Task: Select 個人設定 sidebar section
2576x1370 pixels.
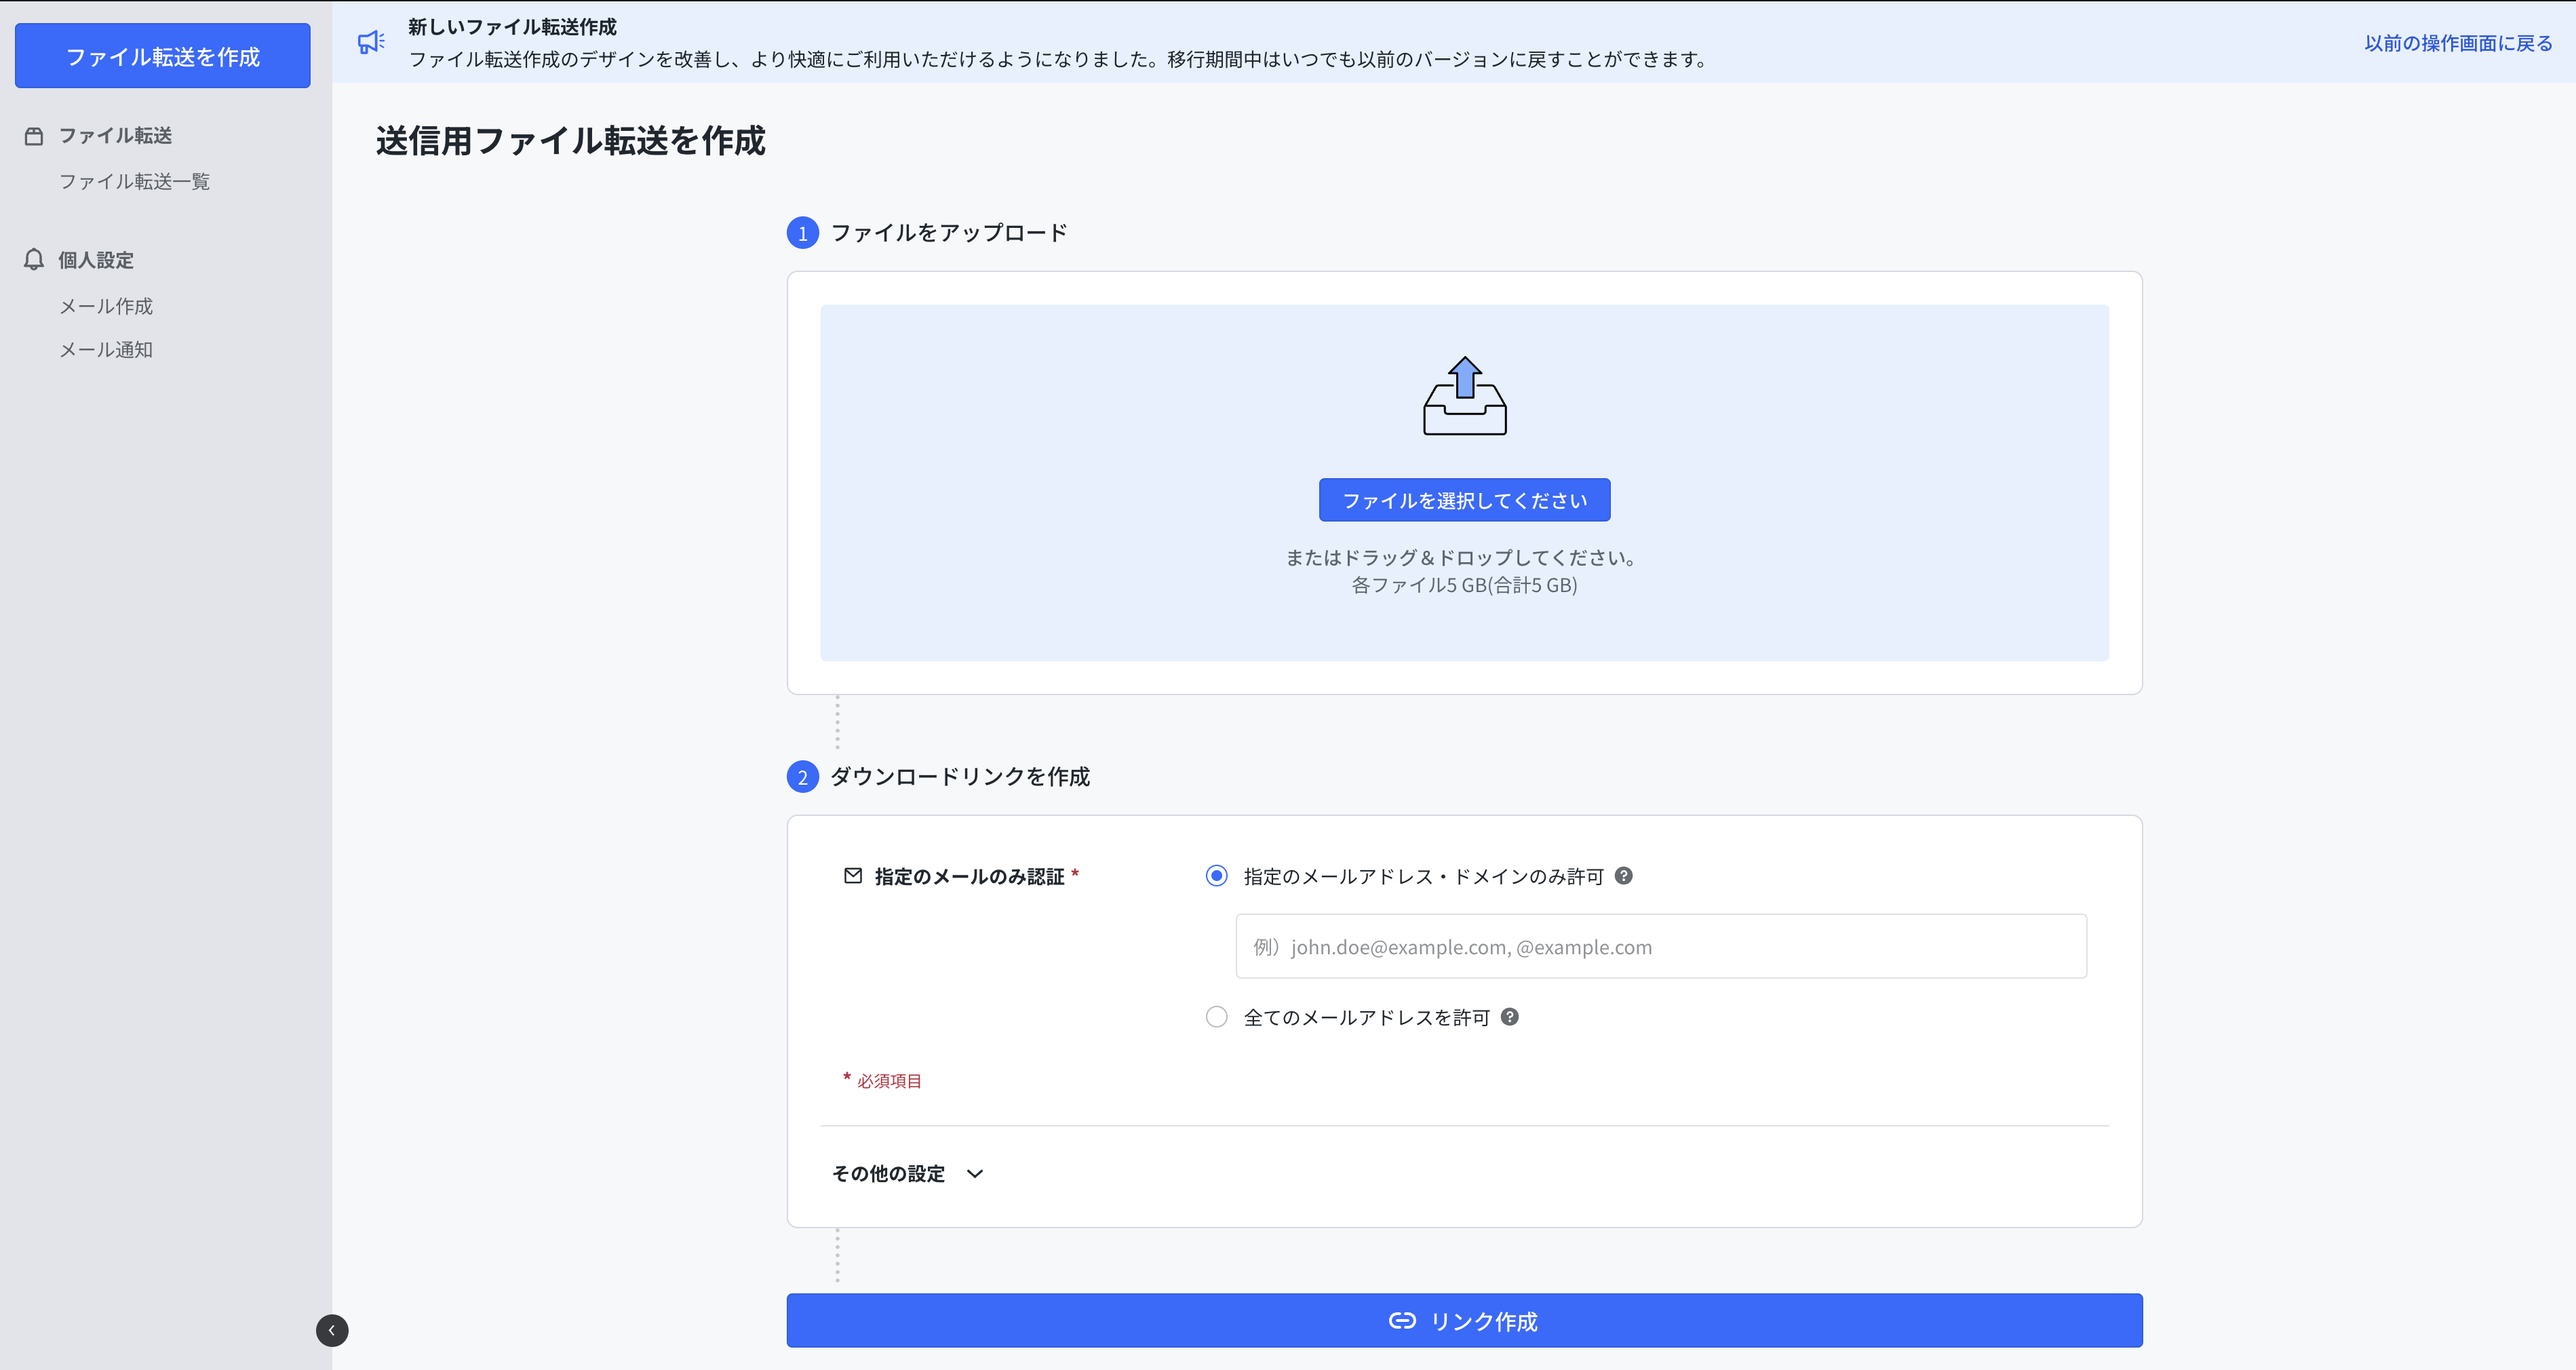Action: pos(96,260)
